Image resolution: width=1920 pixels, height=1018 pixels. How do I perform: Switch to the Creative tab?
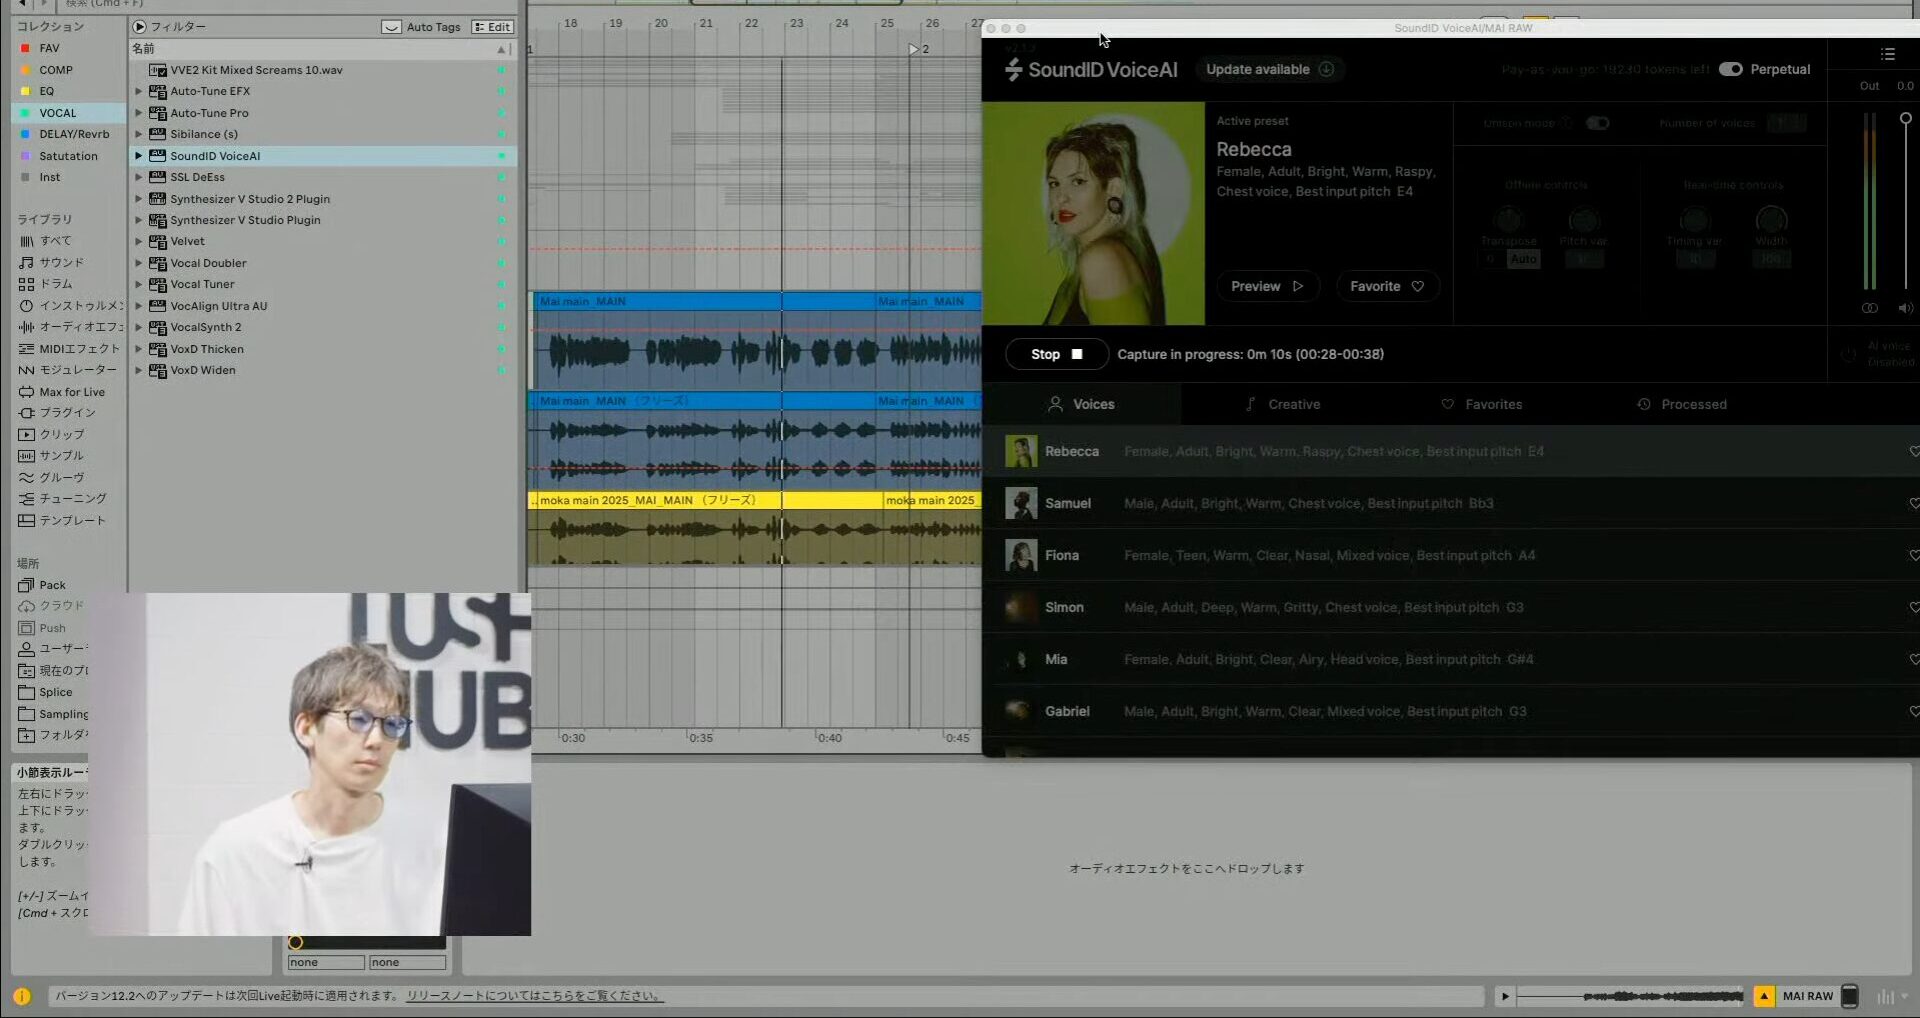coord(1283,404)
